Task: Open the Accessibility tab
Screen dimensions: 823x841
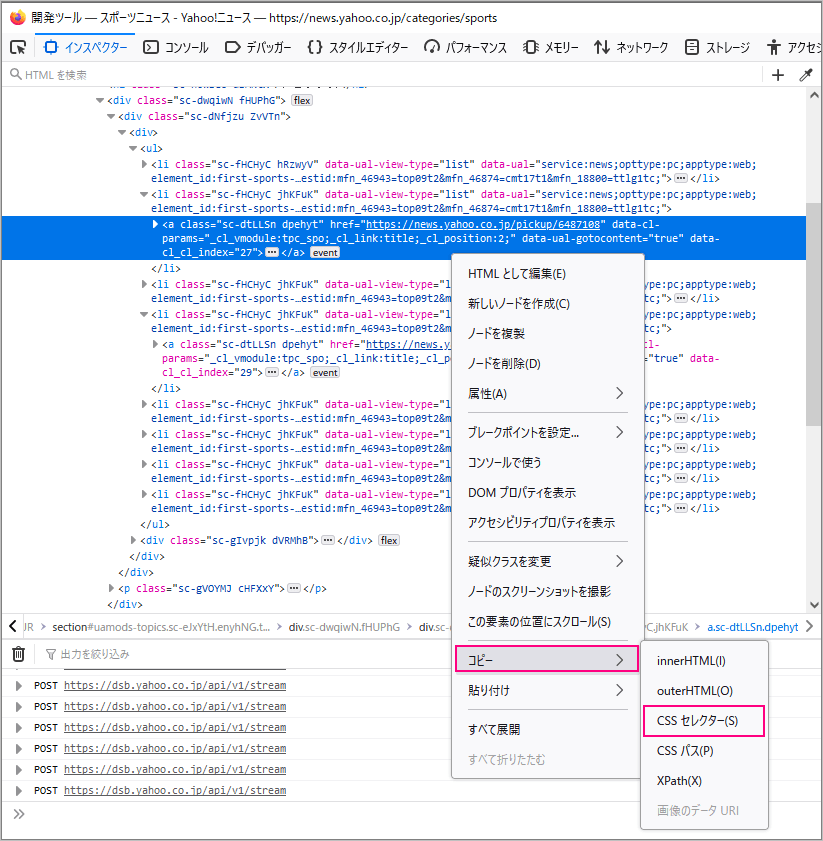Action: click(x=793, y=47)
